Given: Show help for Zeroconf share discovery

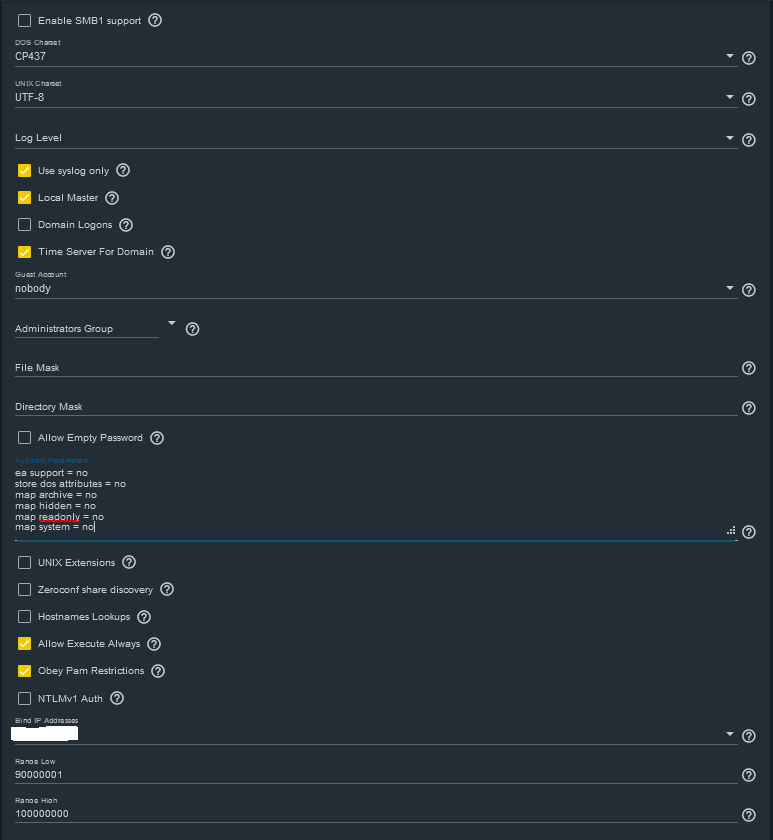Looking at the screenshot, I should [x=167, y=589].
